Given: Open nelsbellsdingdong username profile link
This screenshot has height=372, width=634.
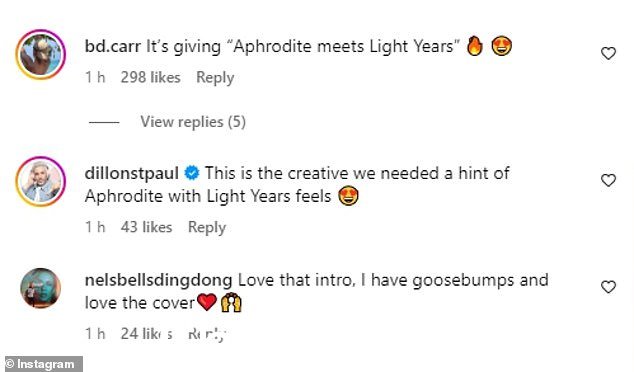Looking at the screenshot, I should click(158, 280).
